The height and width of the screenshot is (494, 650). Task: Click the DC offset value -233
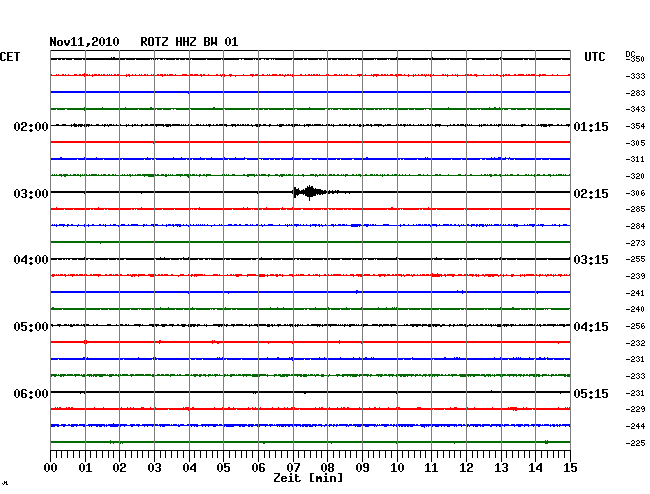coord(635,376)
